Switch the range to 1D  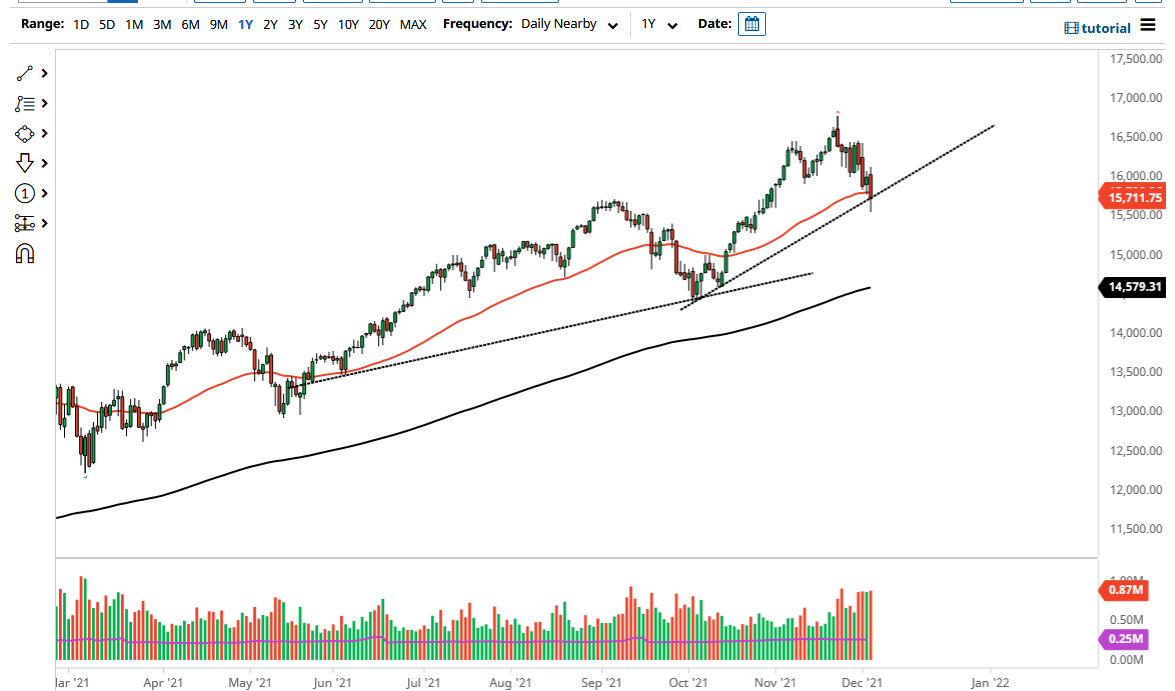click(x=81, y=24)
